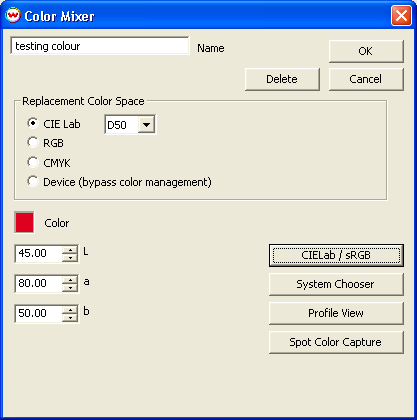
Task: Select the RGB color space option
Action: coord(33,143)
